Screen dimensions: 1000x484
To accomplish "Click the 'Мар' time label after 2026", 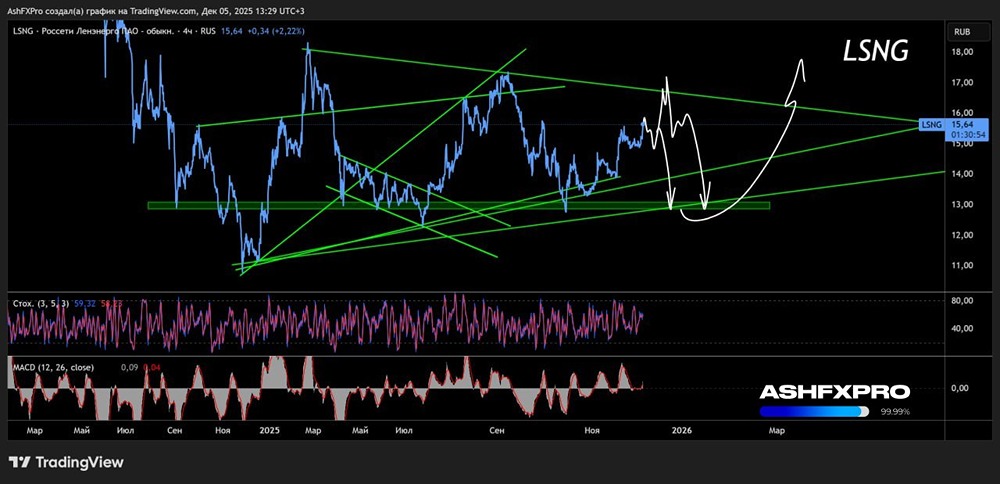I will tap(776, 431).
